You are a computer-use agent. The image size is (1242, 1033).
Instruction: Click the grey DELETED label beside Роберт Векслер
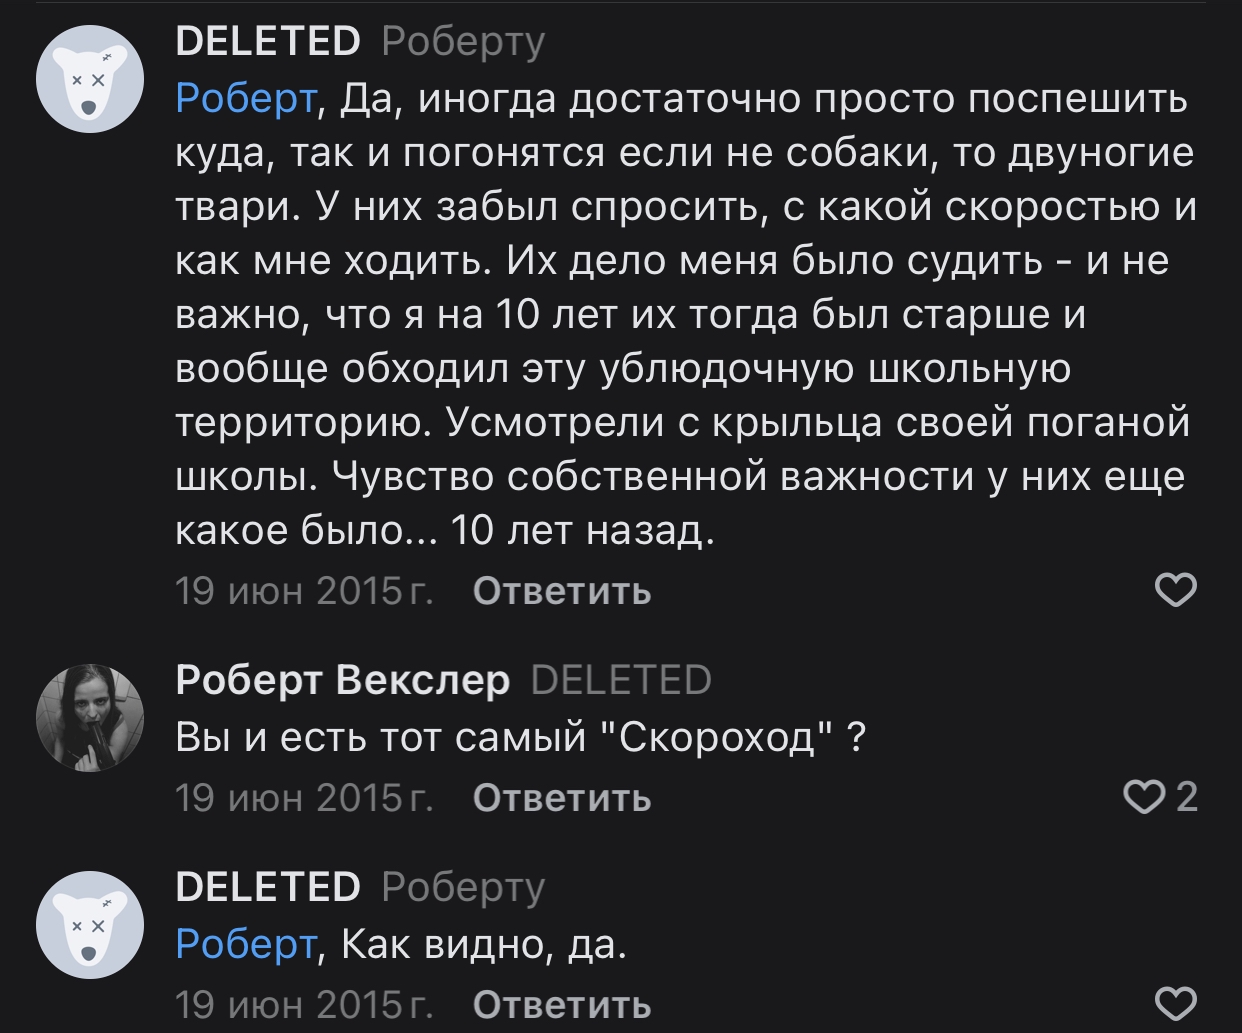click(620, 680)
